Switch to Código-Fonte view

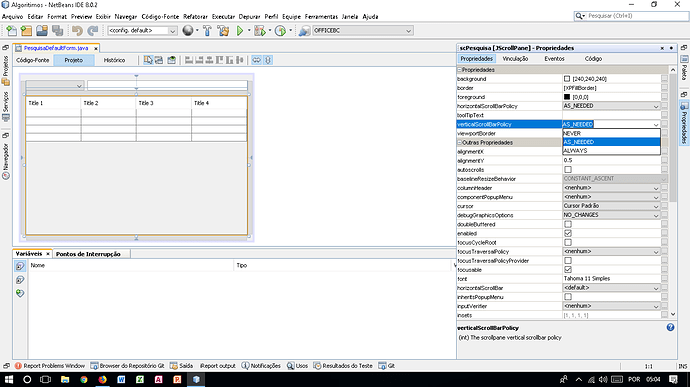tap(33, 60)
